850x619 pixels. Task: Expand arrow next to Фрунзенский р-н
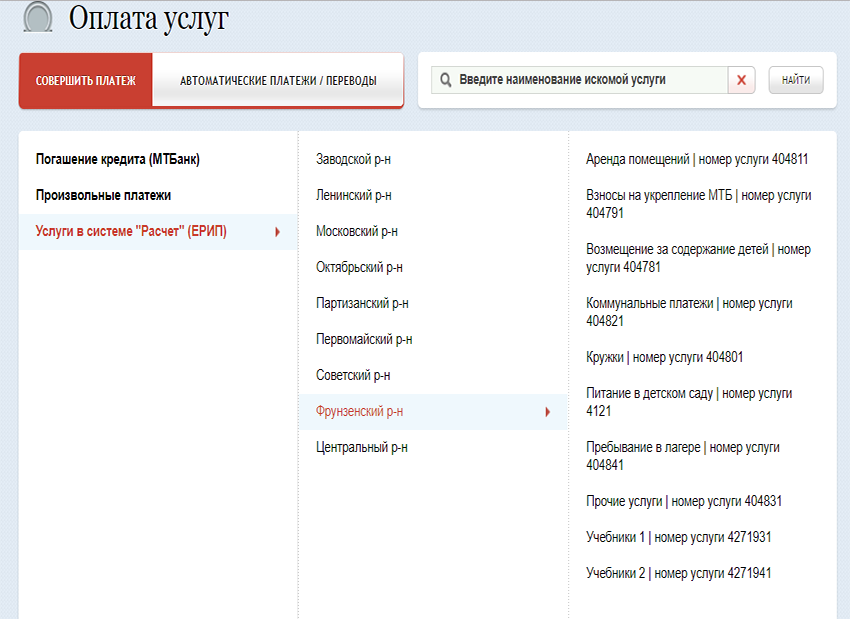click(548, 412)
